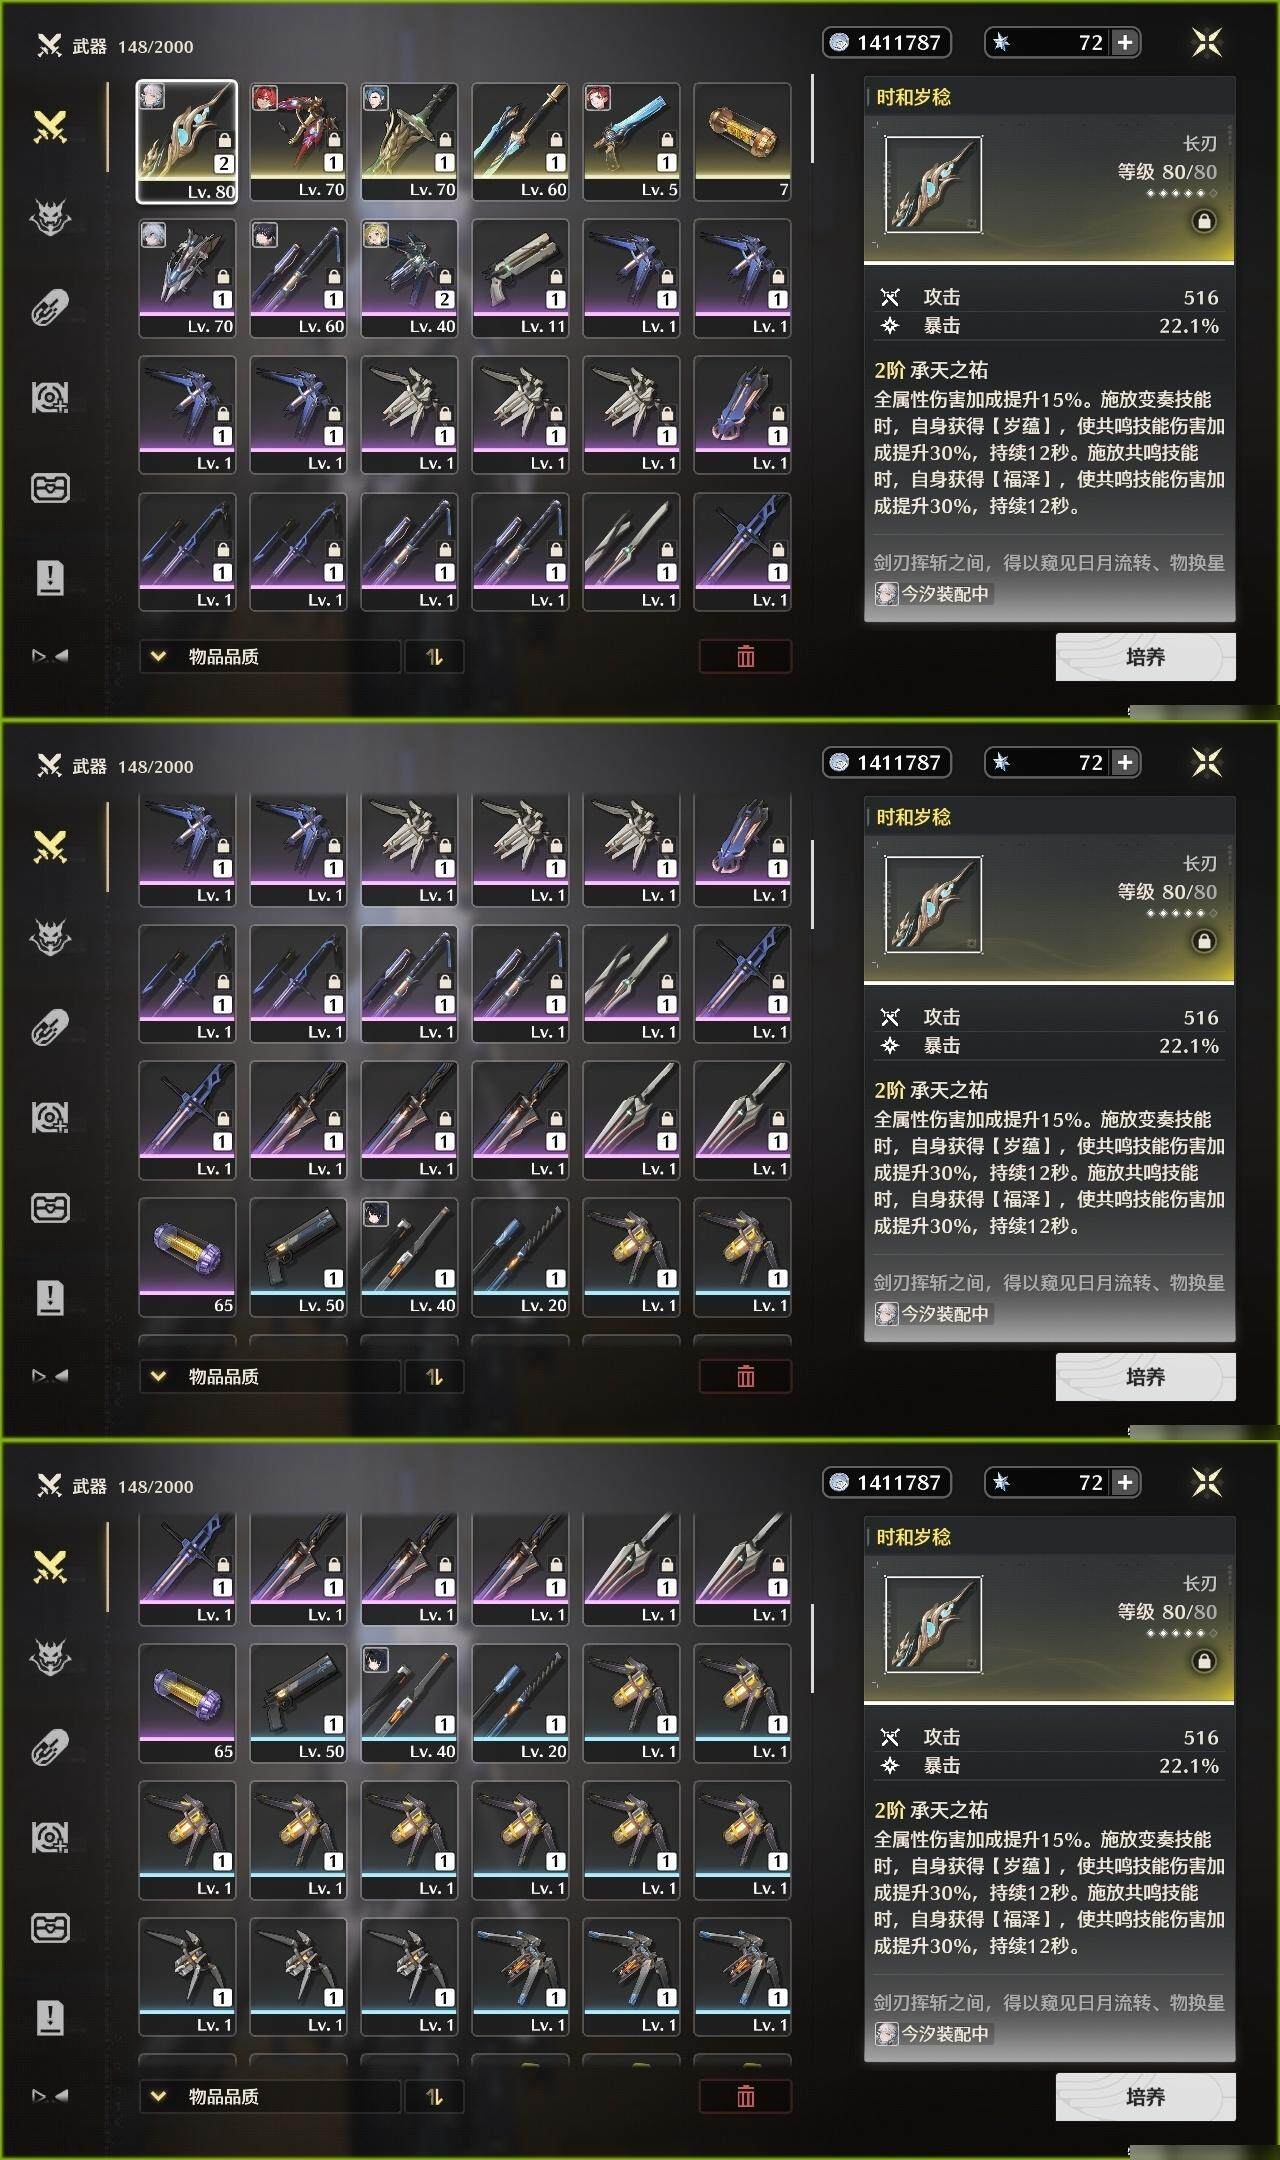The width and height of the screenshot is (1280, 2160).
Task: Switch to the chest-shaped category tab in bottom sidebar
Action: tap(50, 1927)
